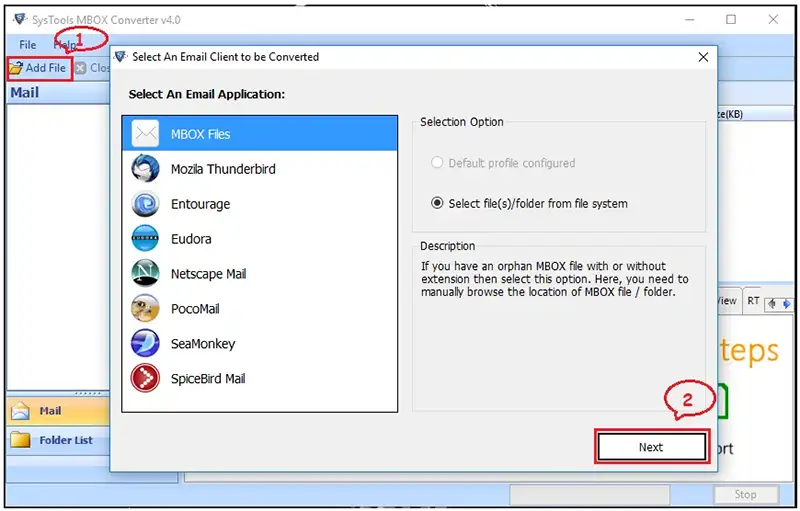Open the File menu
The width and height of the screenshot is (800, 511).
28,45
